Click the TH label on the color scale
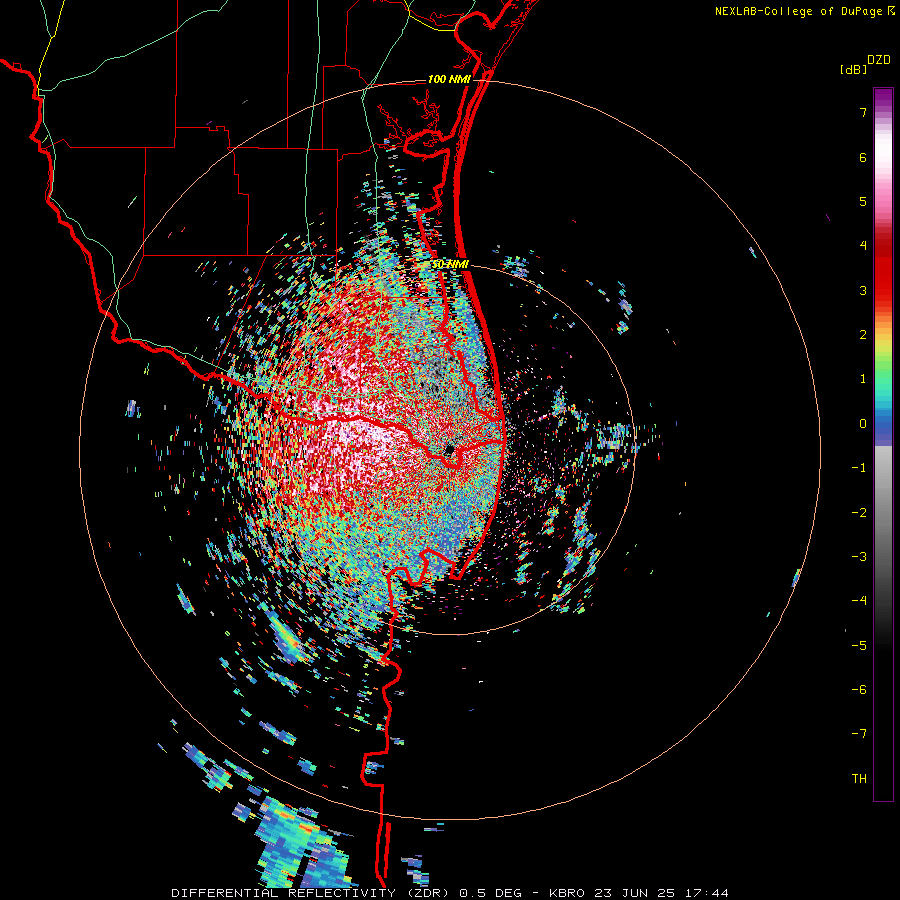Screen dimensions: 900x900 [x=859, y=779]
